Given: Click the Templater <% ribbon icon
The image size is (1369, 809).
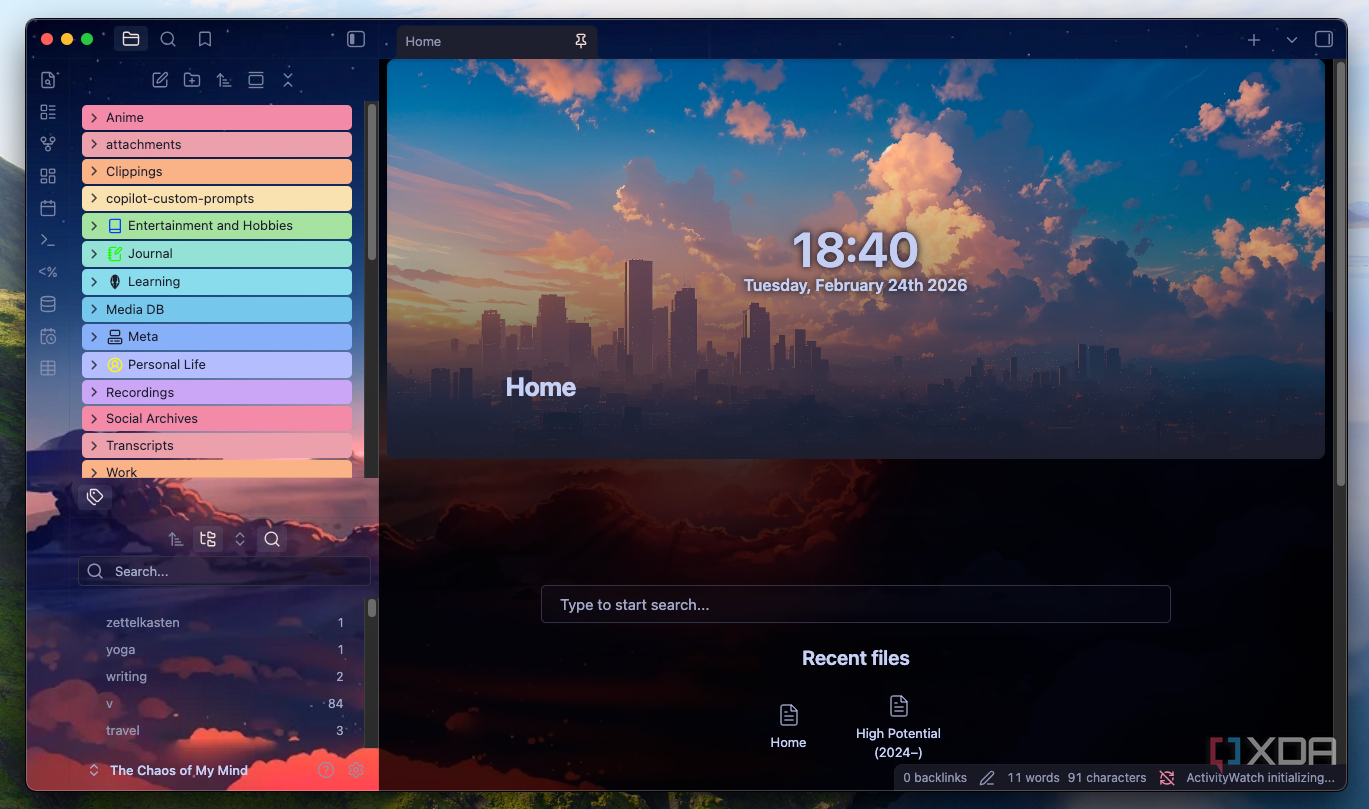Looking at the screenshot, I should 48,272.
